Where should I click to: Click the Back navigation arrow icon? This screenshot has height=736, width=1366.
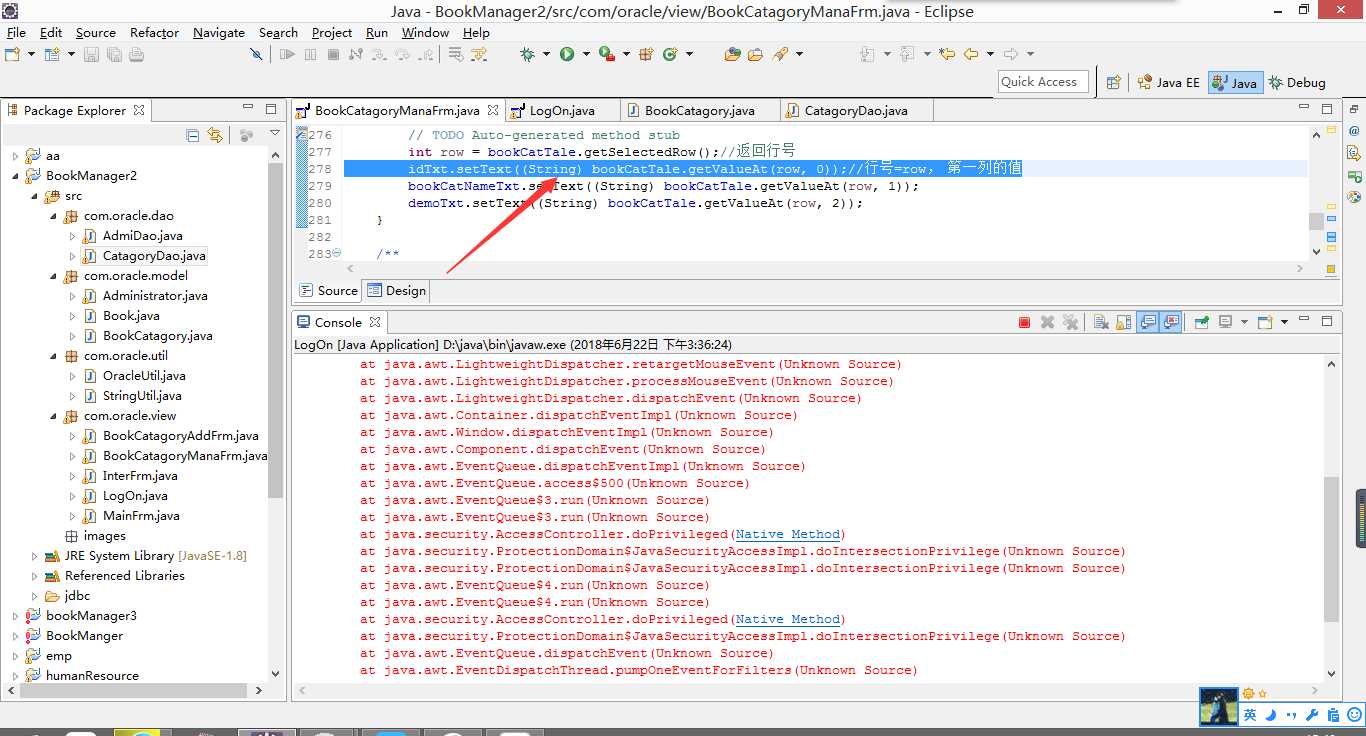[x=970, y=54]
